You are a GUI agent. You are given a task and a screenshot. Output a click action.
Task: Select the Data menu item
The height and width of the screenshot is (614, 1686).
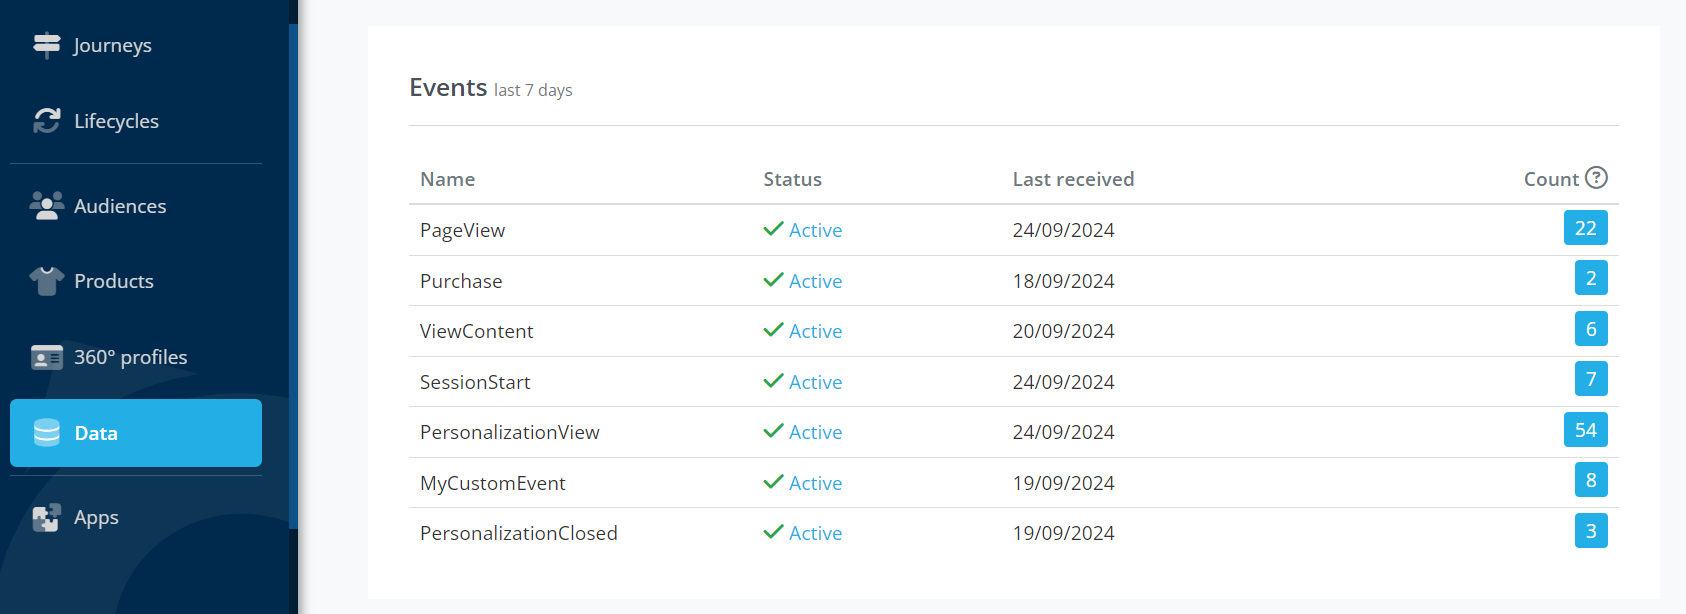pos(136,433)
